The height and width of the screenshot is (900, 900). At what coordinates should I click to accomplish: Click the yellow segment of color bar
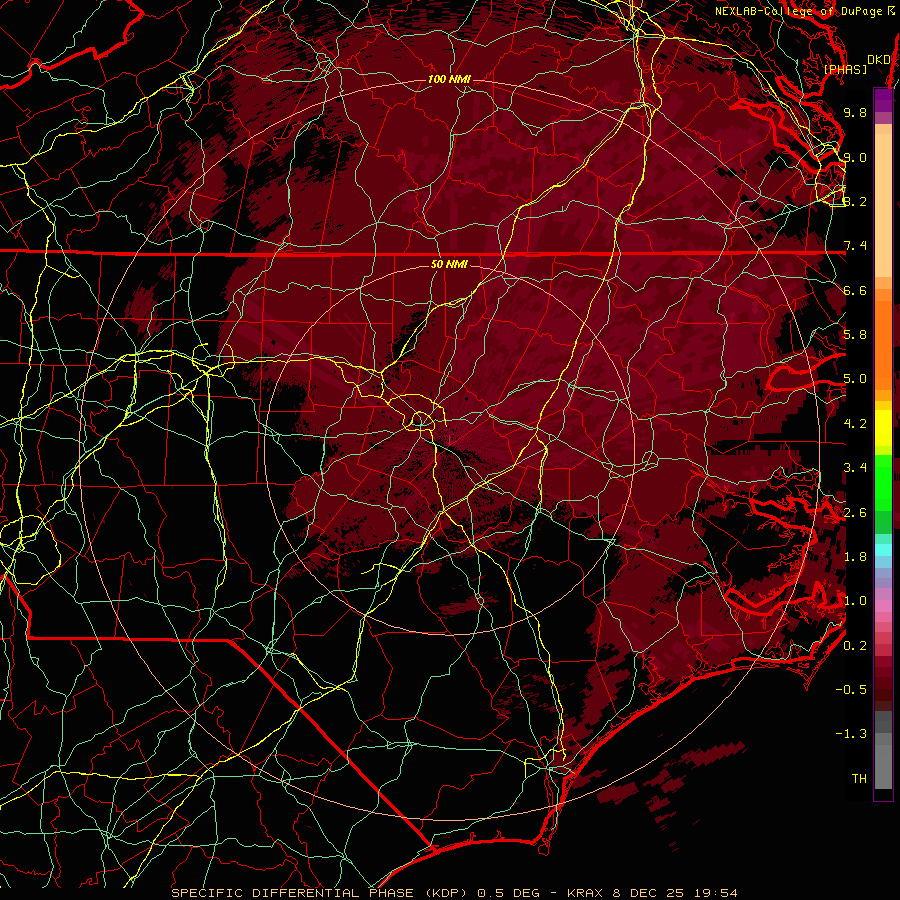[883, 428]
